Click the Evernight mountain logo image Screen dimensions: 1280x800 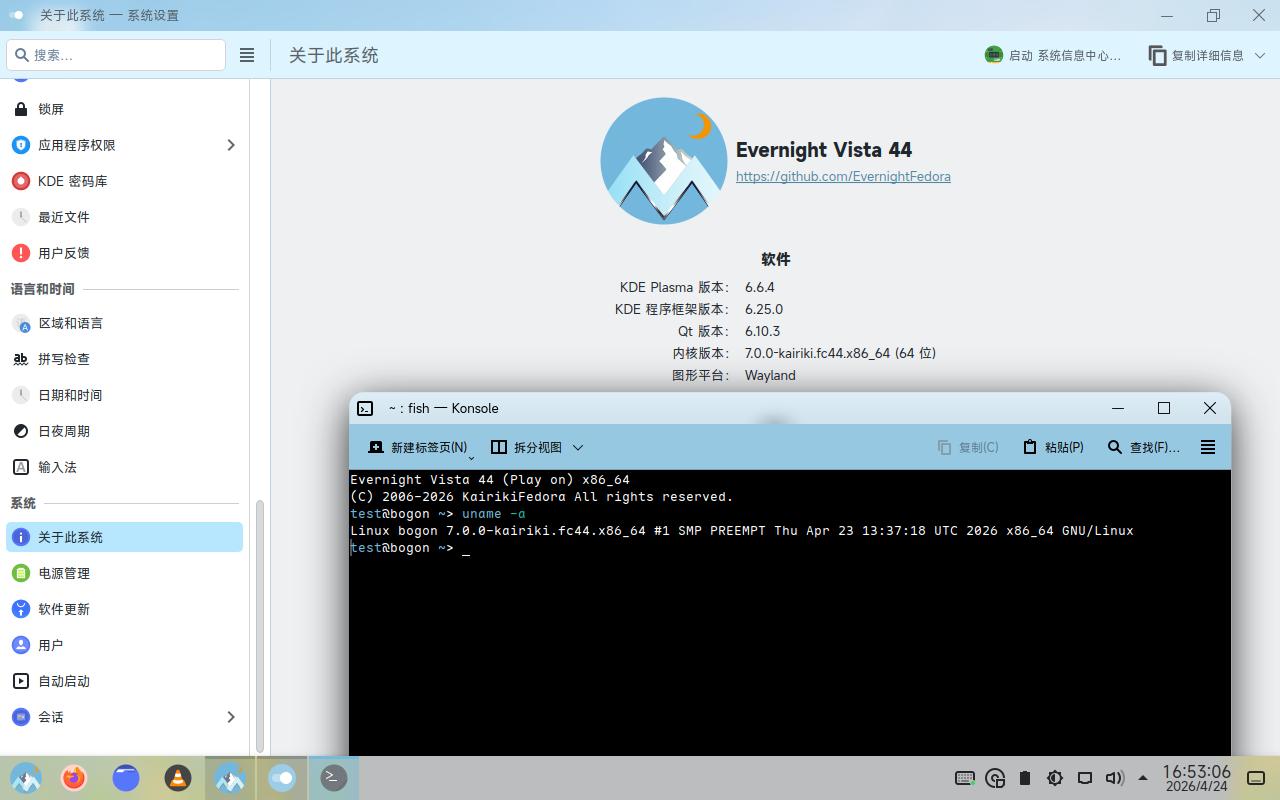click(664, 161)
